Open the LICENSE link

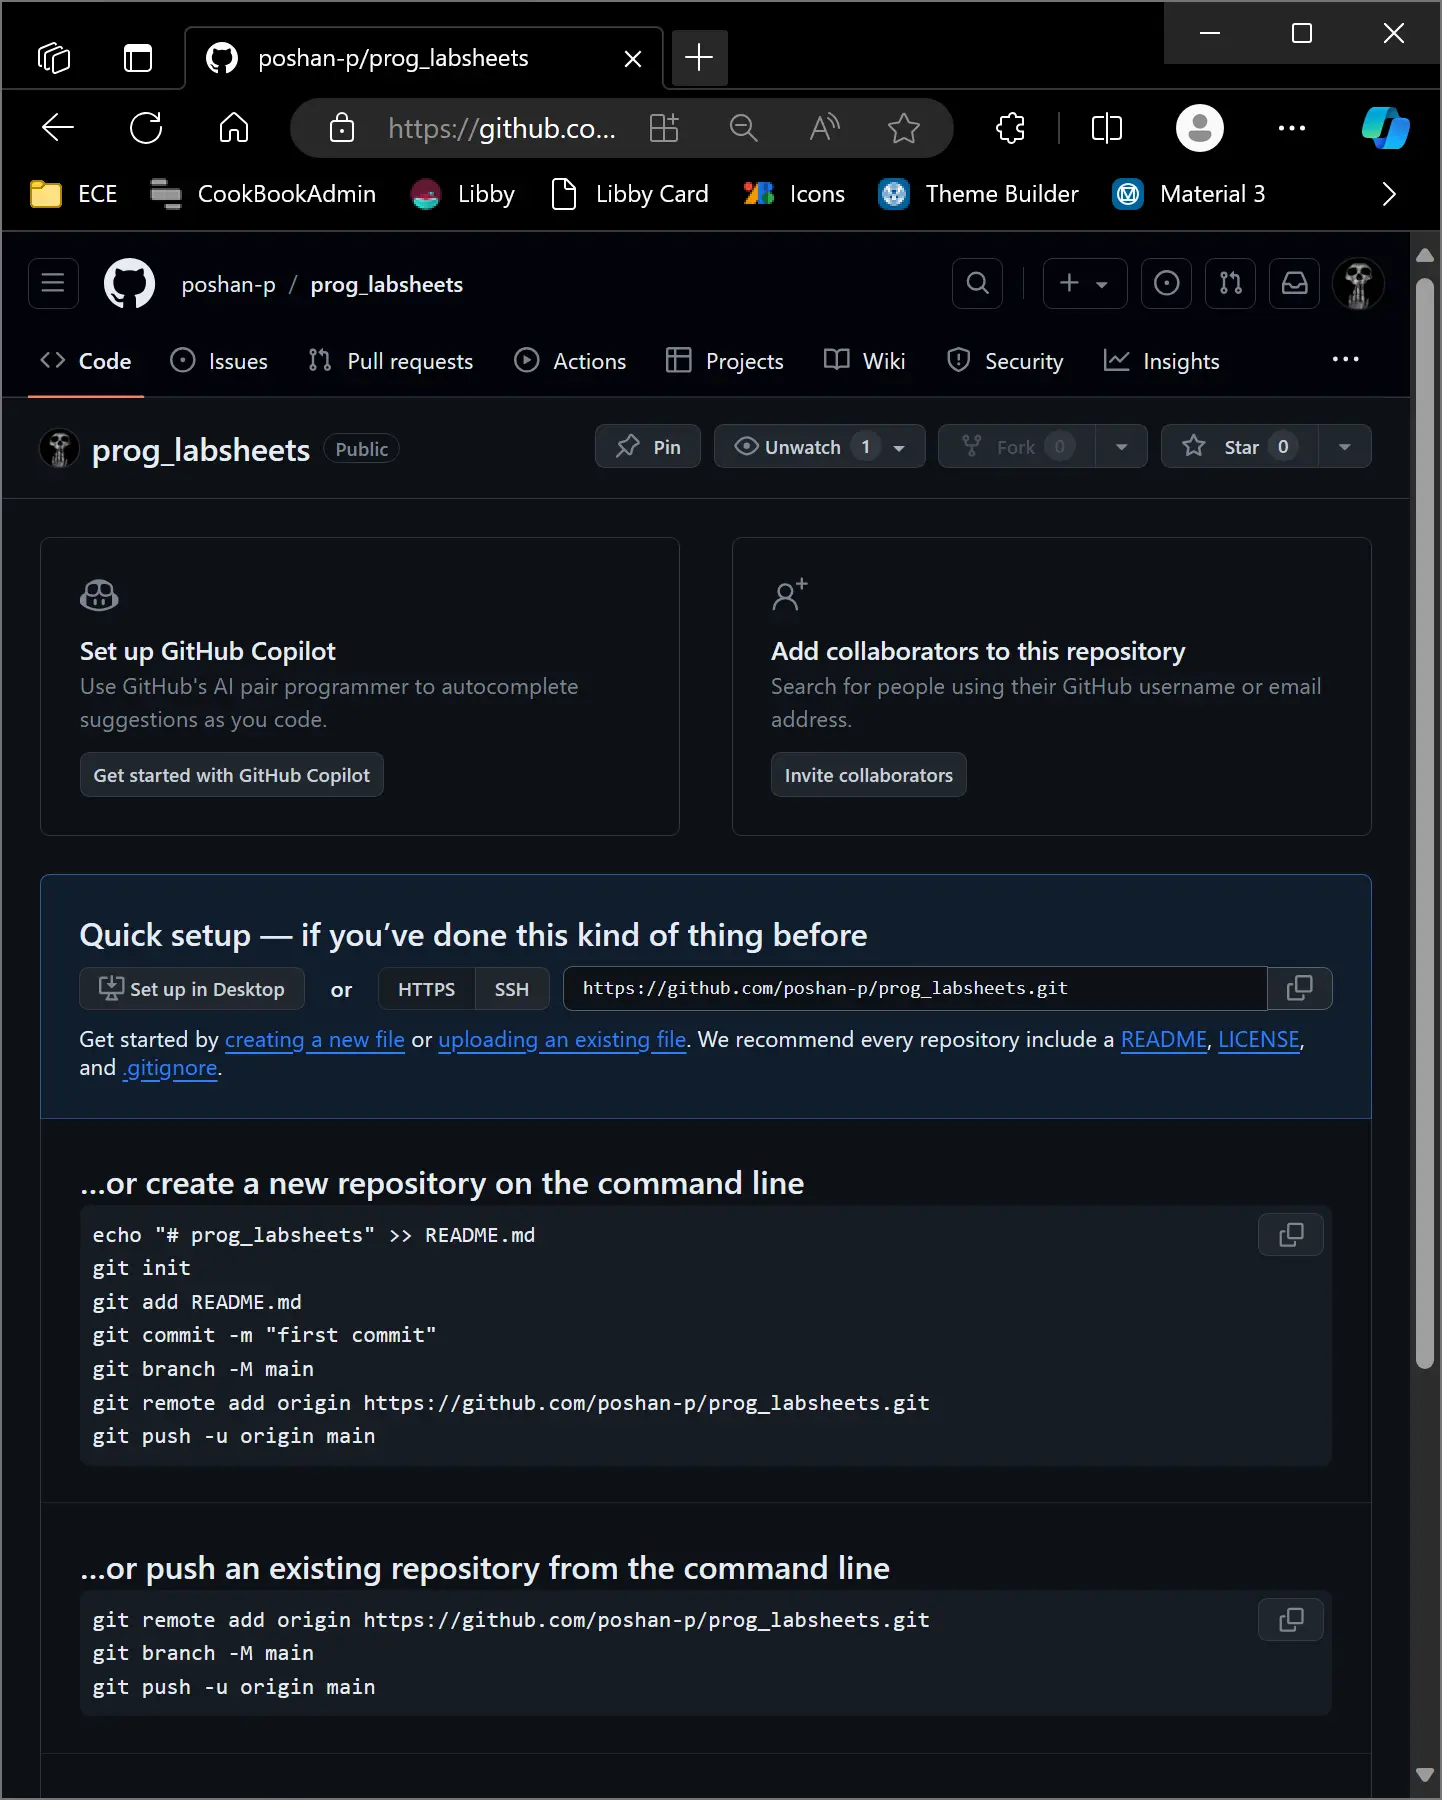pyautogui.click(x=1259, y=1040)
